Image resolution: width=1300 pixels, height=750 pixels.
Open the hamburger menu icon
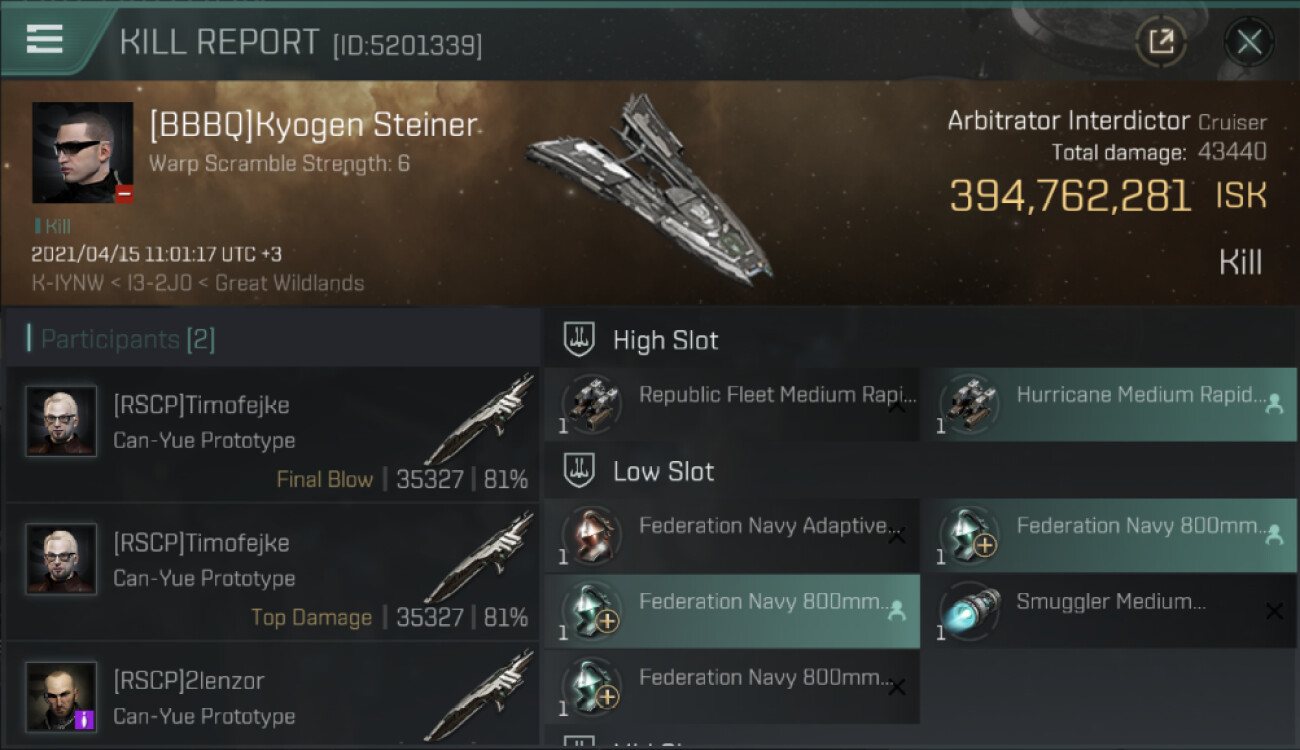click(45, 39)
